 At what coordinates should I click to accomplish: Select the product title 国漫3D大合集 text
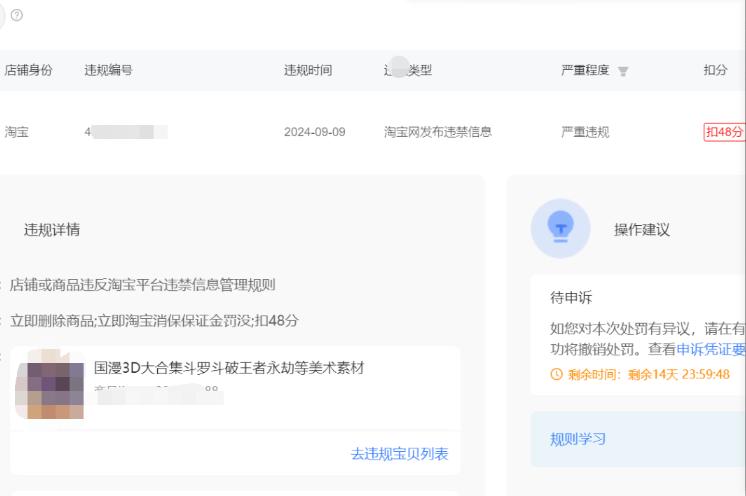(x=229, y=368)
